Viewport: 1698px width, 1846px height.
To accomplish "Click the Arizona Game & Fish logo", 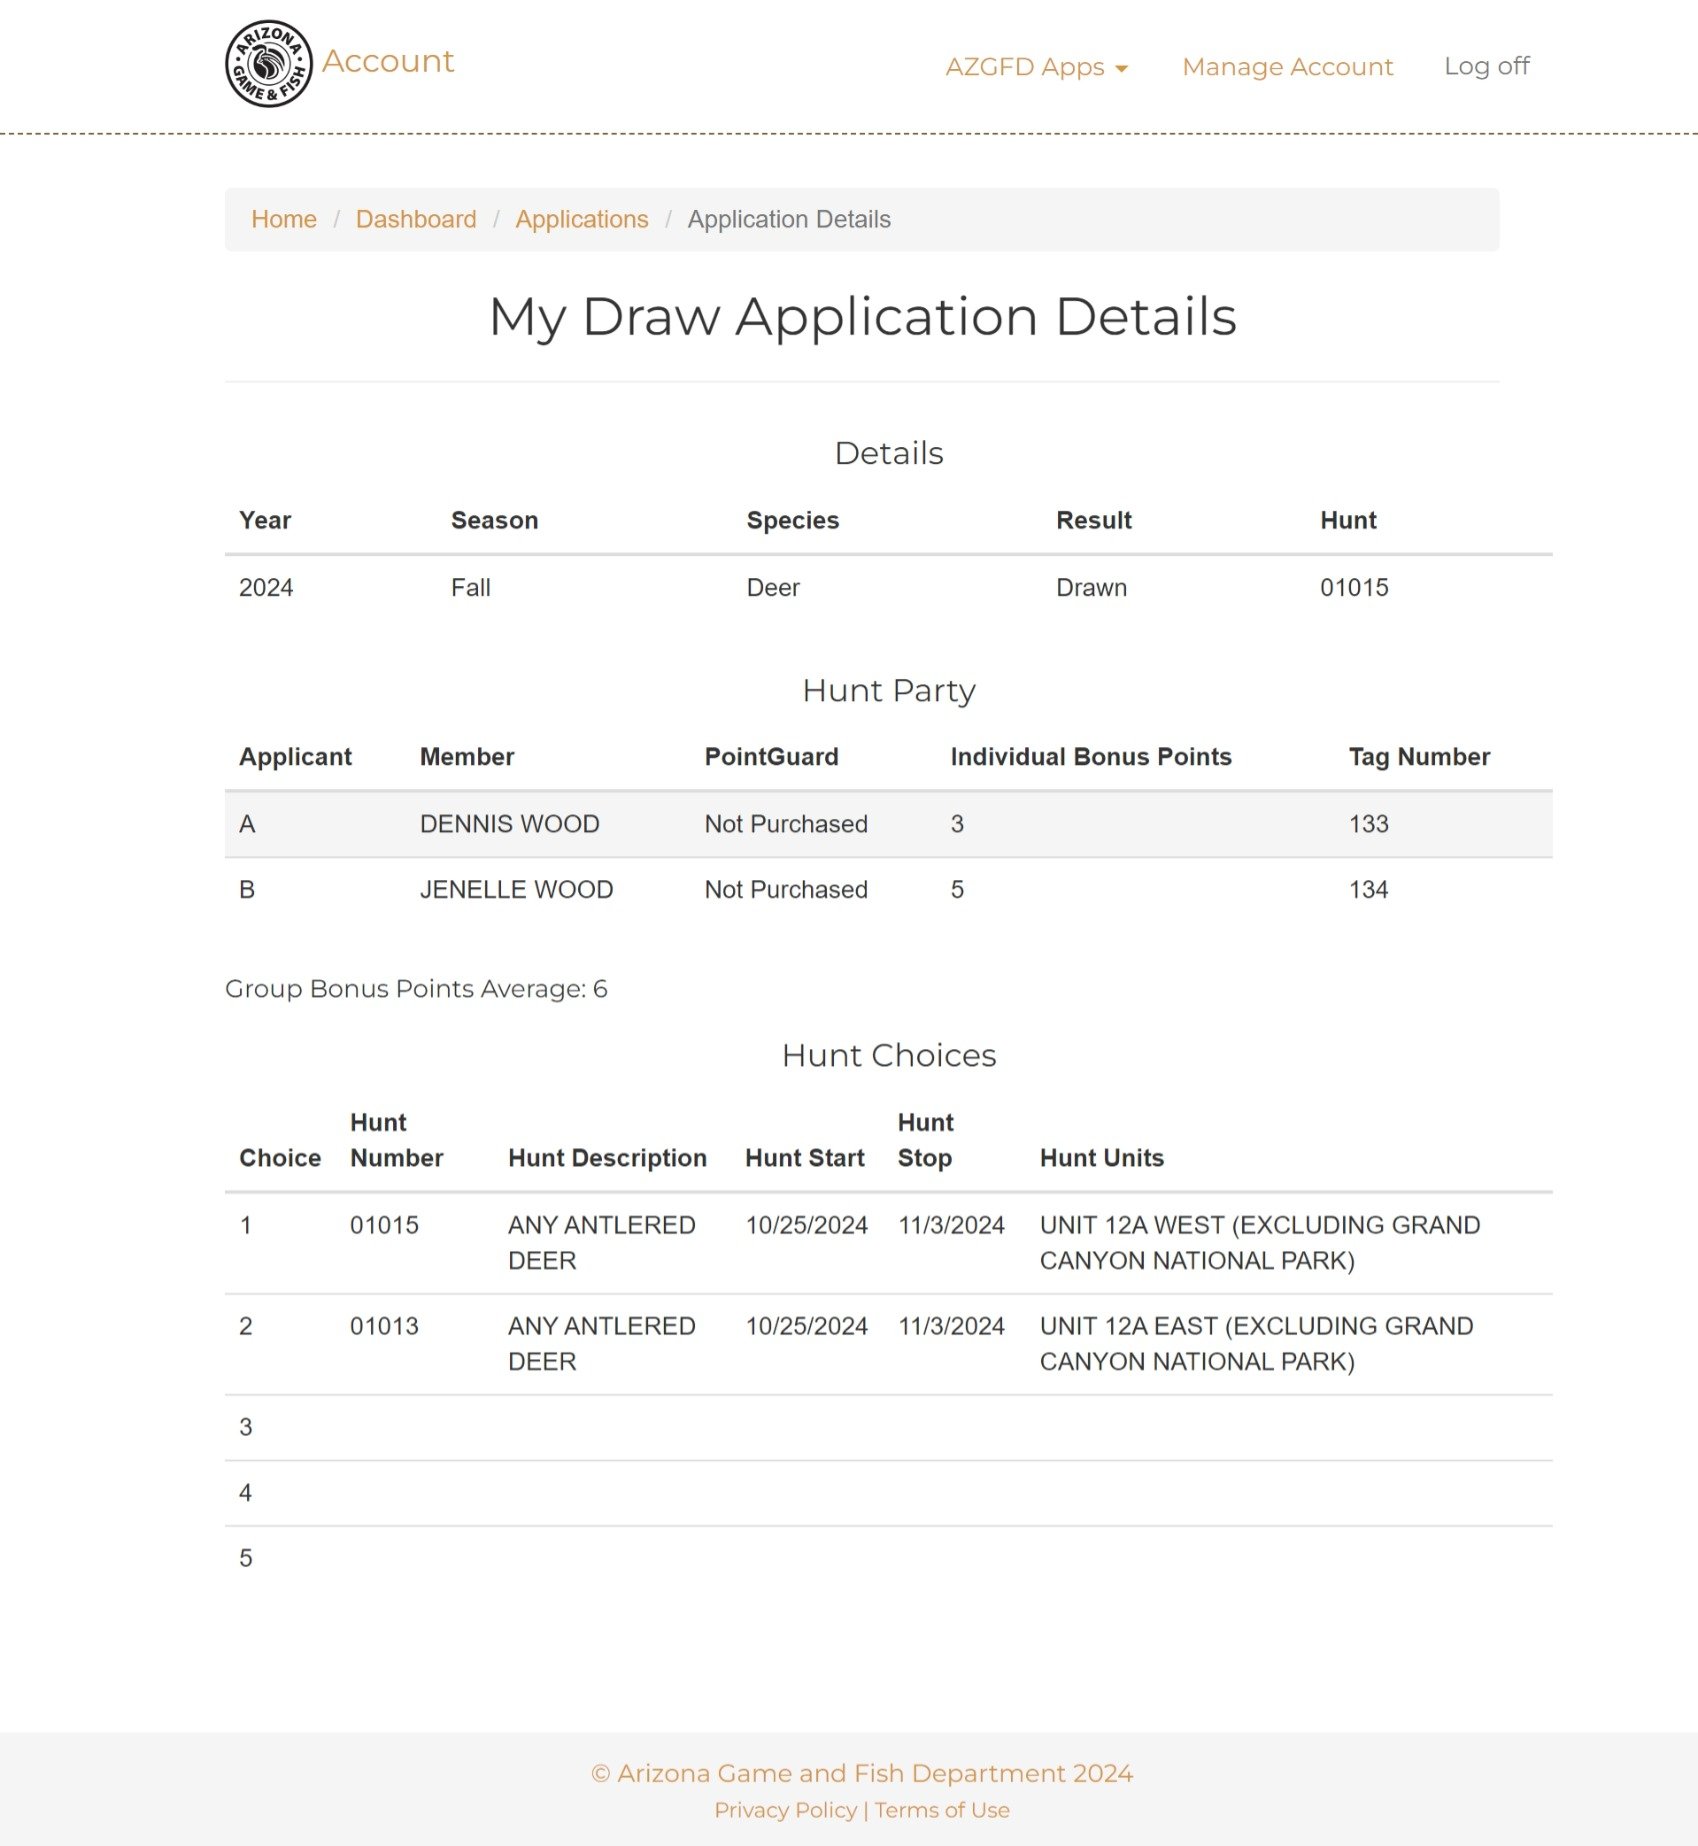I will [268, 64].
